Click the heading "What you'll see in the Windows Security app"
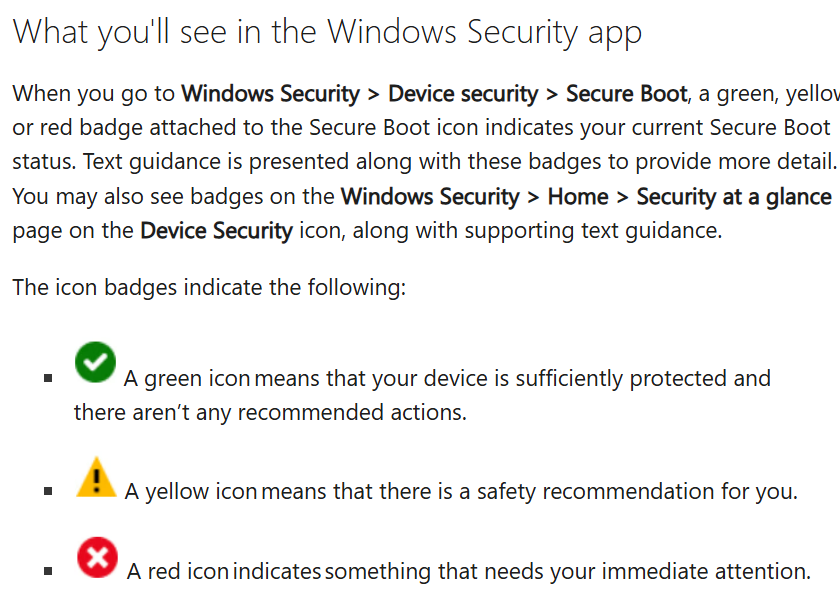This screenshot has width=840, height=592. tap(327, 33)
